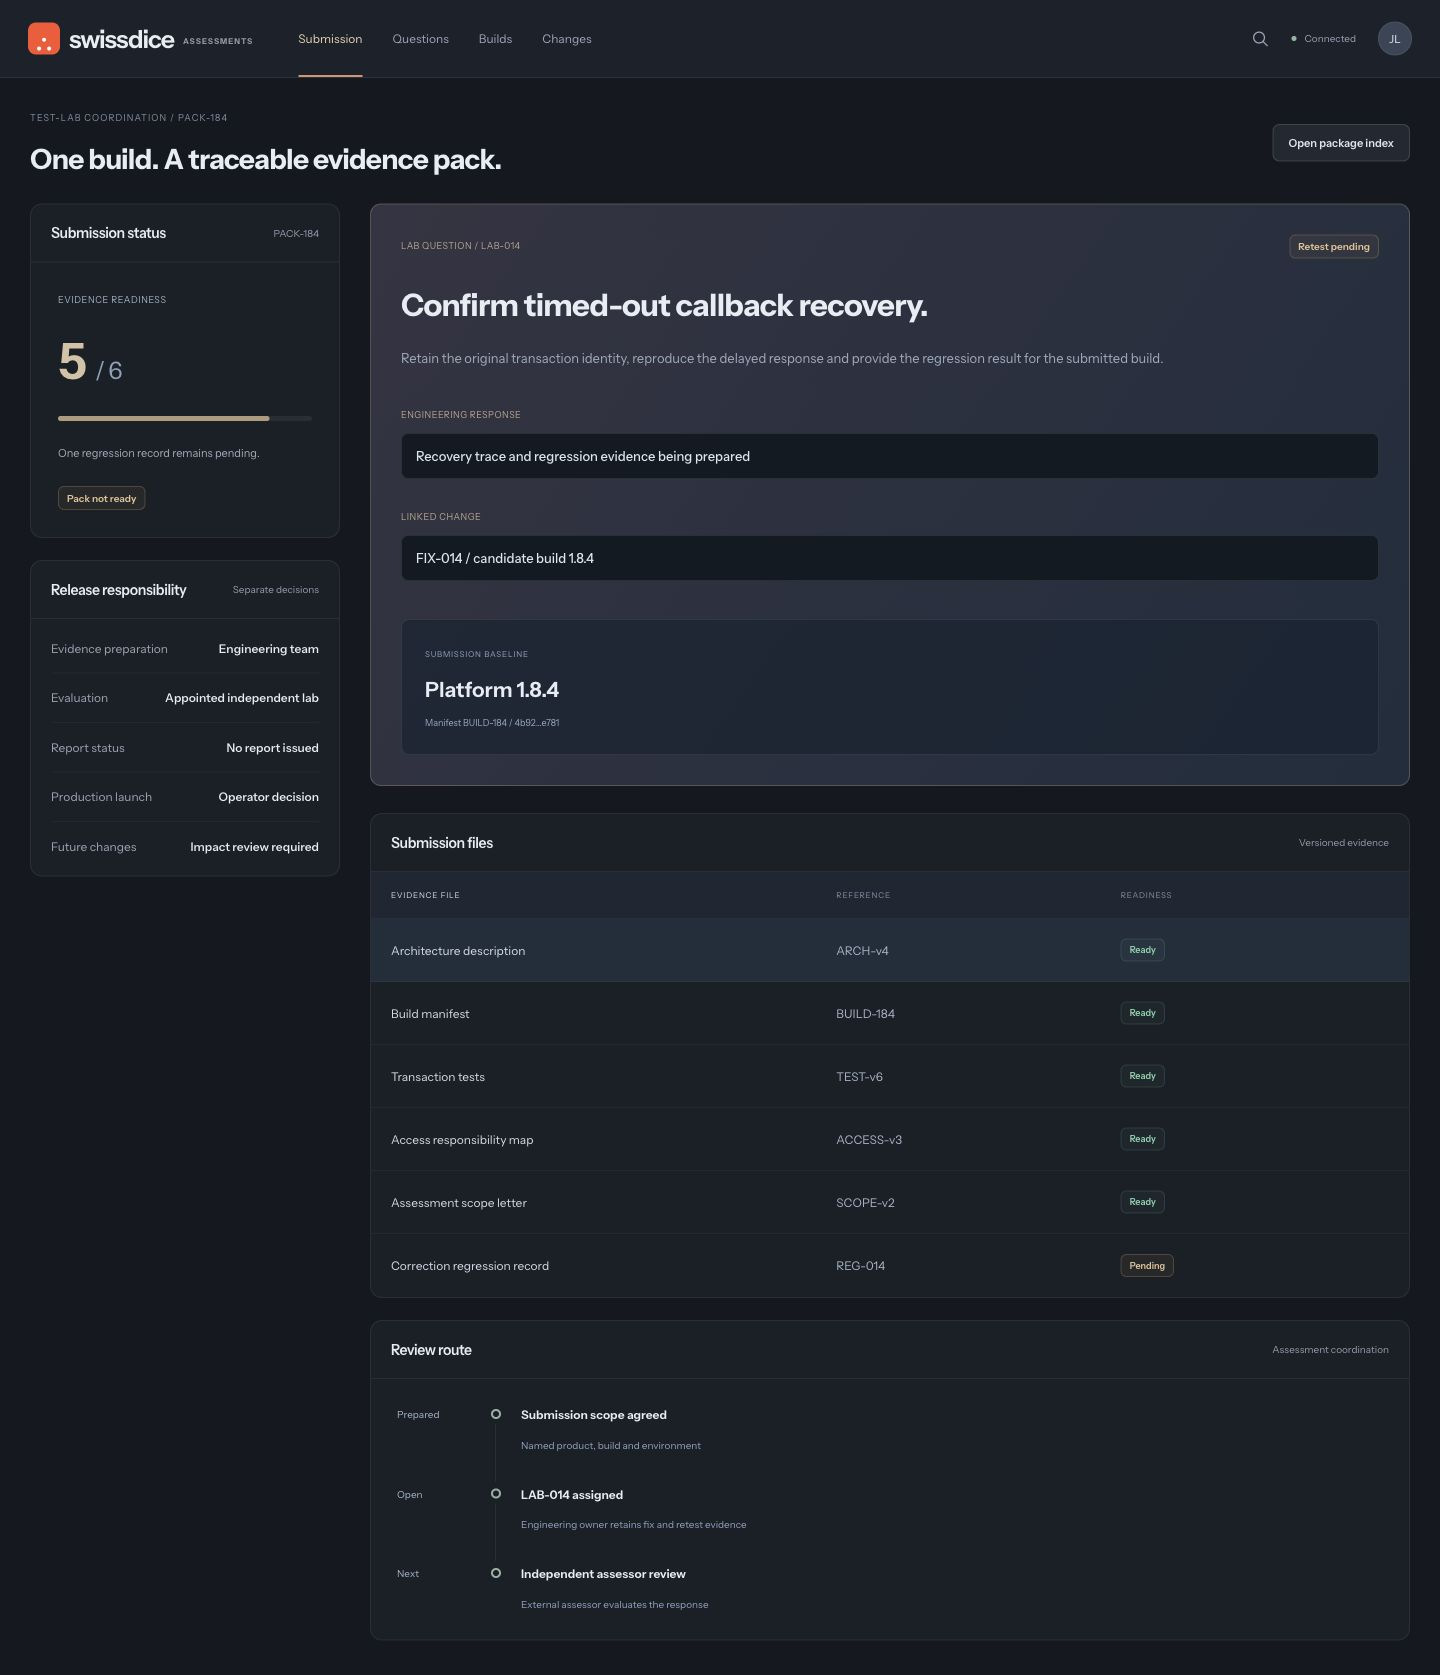This screenshot has height=1675, width=1440.
Task: Click reference SCOPE-v2
Action: pyautogui.click(x=865, y=1203)
